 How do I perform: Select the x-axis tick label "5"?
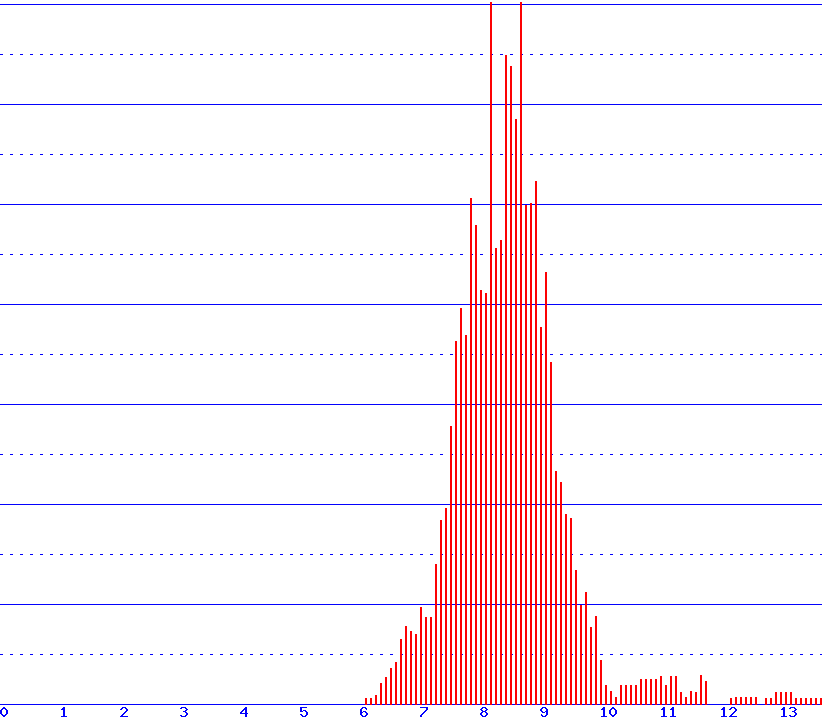coord(304,712)
